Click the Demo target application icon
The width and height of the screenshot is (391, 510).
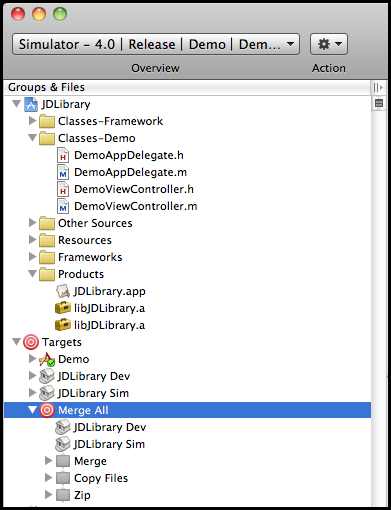click(47, 359)
